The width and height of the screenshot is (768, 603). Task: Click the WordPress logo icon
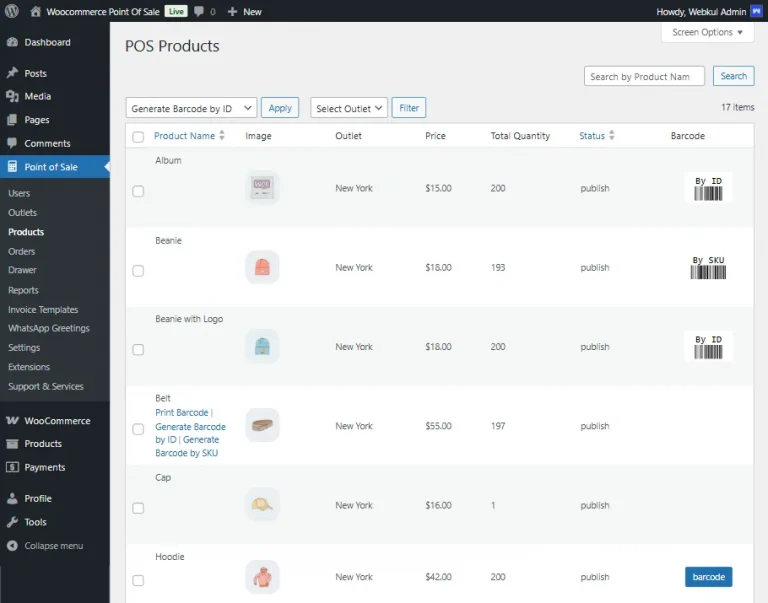12,11
